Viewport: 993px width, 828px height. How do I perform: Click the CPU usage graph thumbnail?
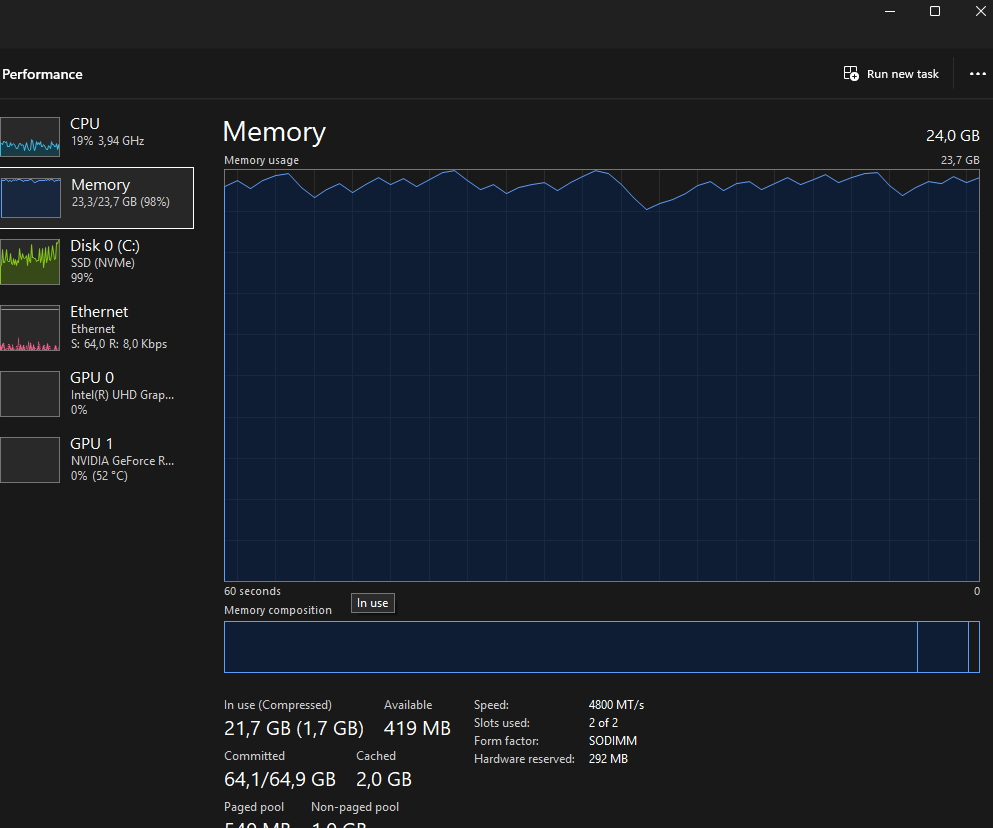click(30, 136)
